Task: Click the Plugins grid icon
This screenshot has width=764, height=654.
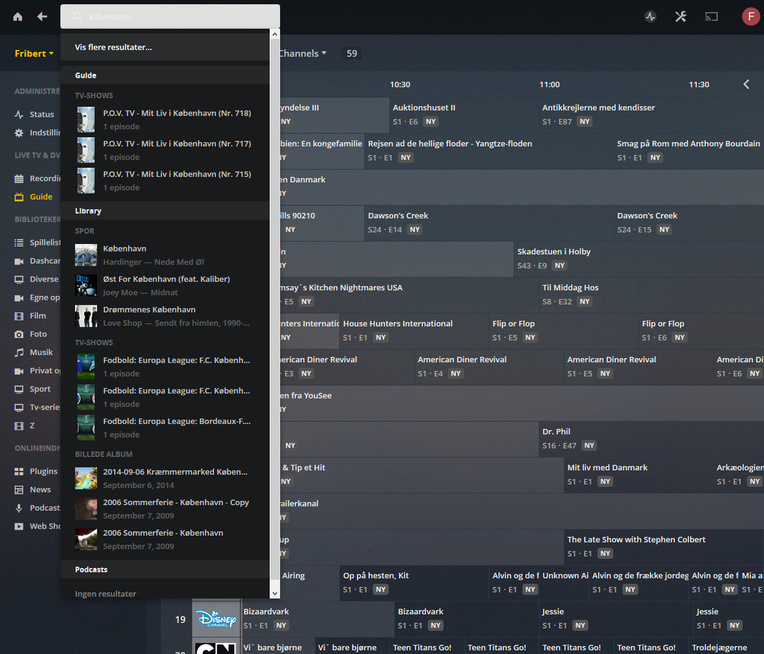Action: click(x=19, y=471)
